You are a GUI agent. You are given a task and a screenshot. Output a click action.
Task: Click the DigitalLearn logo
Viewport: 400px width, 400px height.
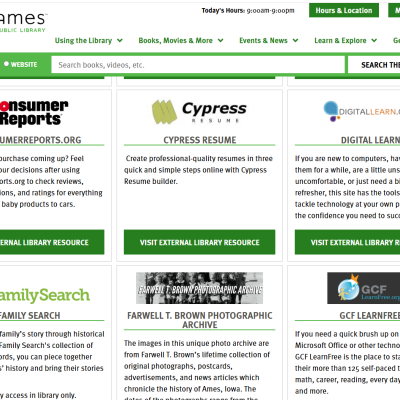pos(362,112)
